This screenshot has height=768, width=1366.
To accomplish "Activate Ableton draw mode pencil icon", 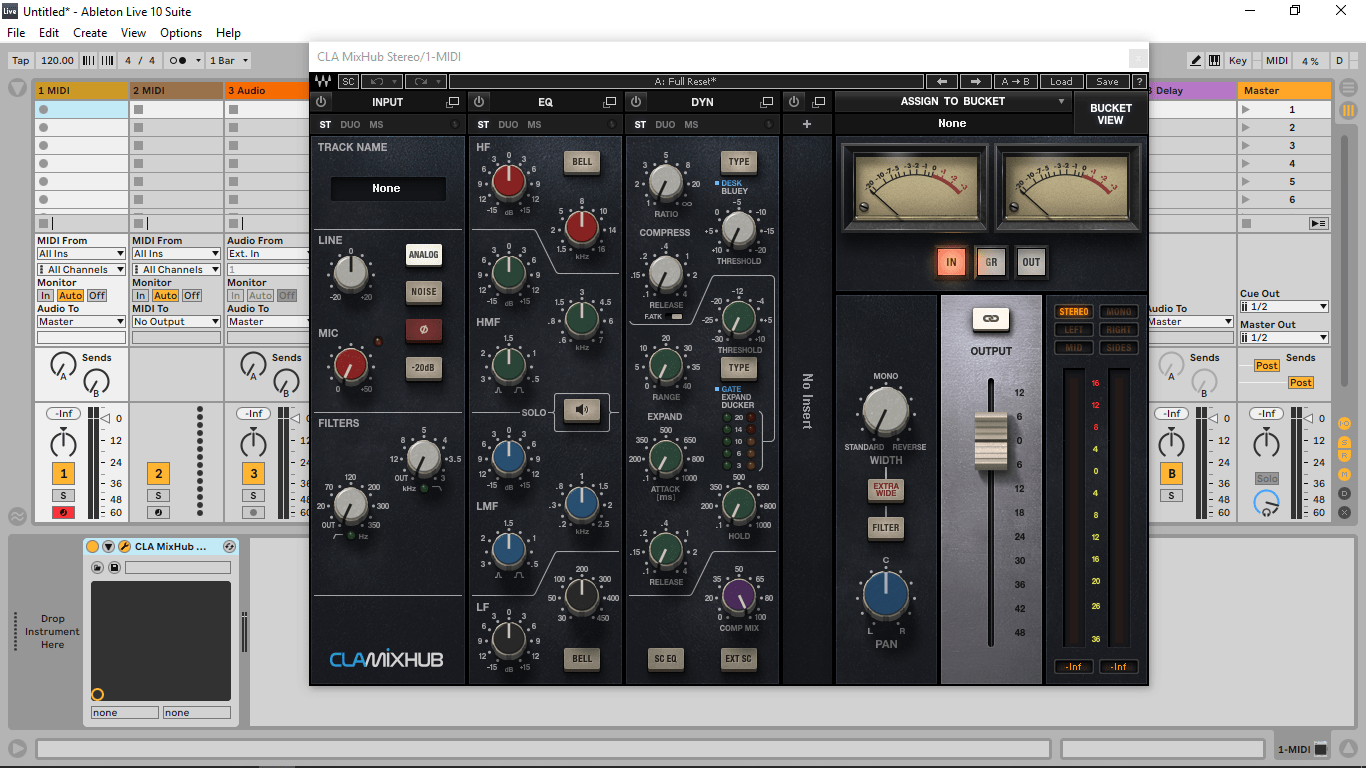I will pos(1196,61).
